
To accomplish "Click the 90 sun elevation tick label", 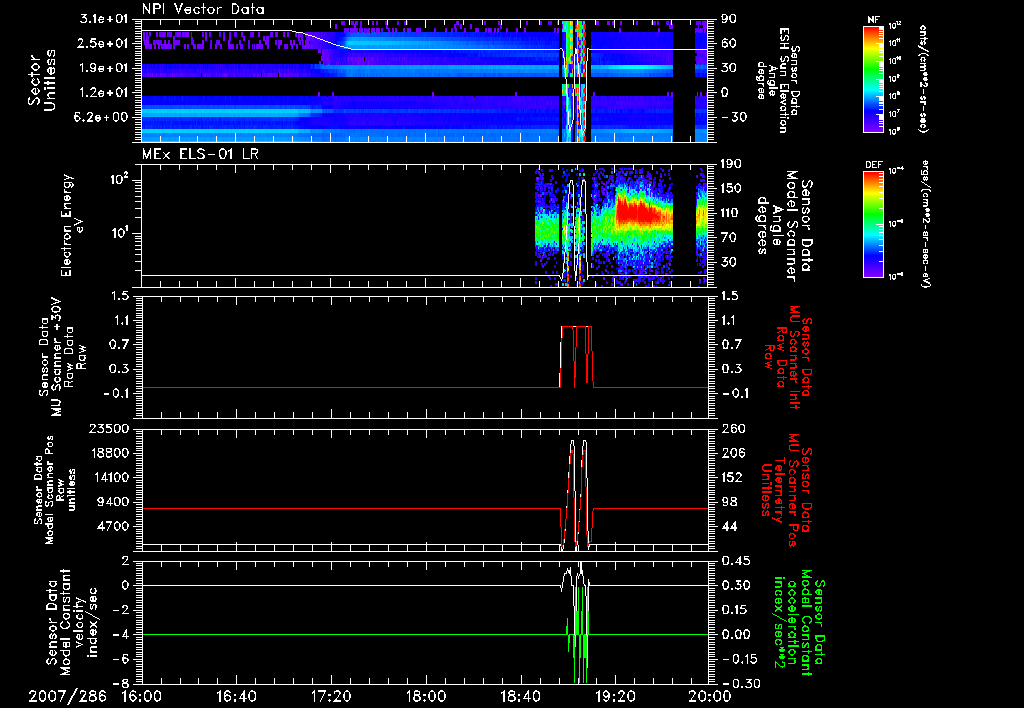I will tap(728, 19).
